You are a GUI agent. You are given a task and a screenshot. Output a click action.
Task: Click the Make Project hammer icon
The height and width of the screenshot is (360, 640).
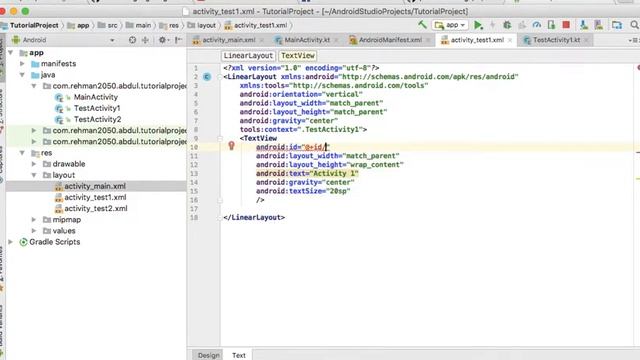click(422, 25)
